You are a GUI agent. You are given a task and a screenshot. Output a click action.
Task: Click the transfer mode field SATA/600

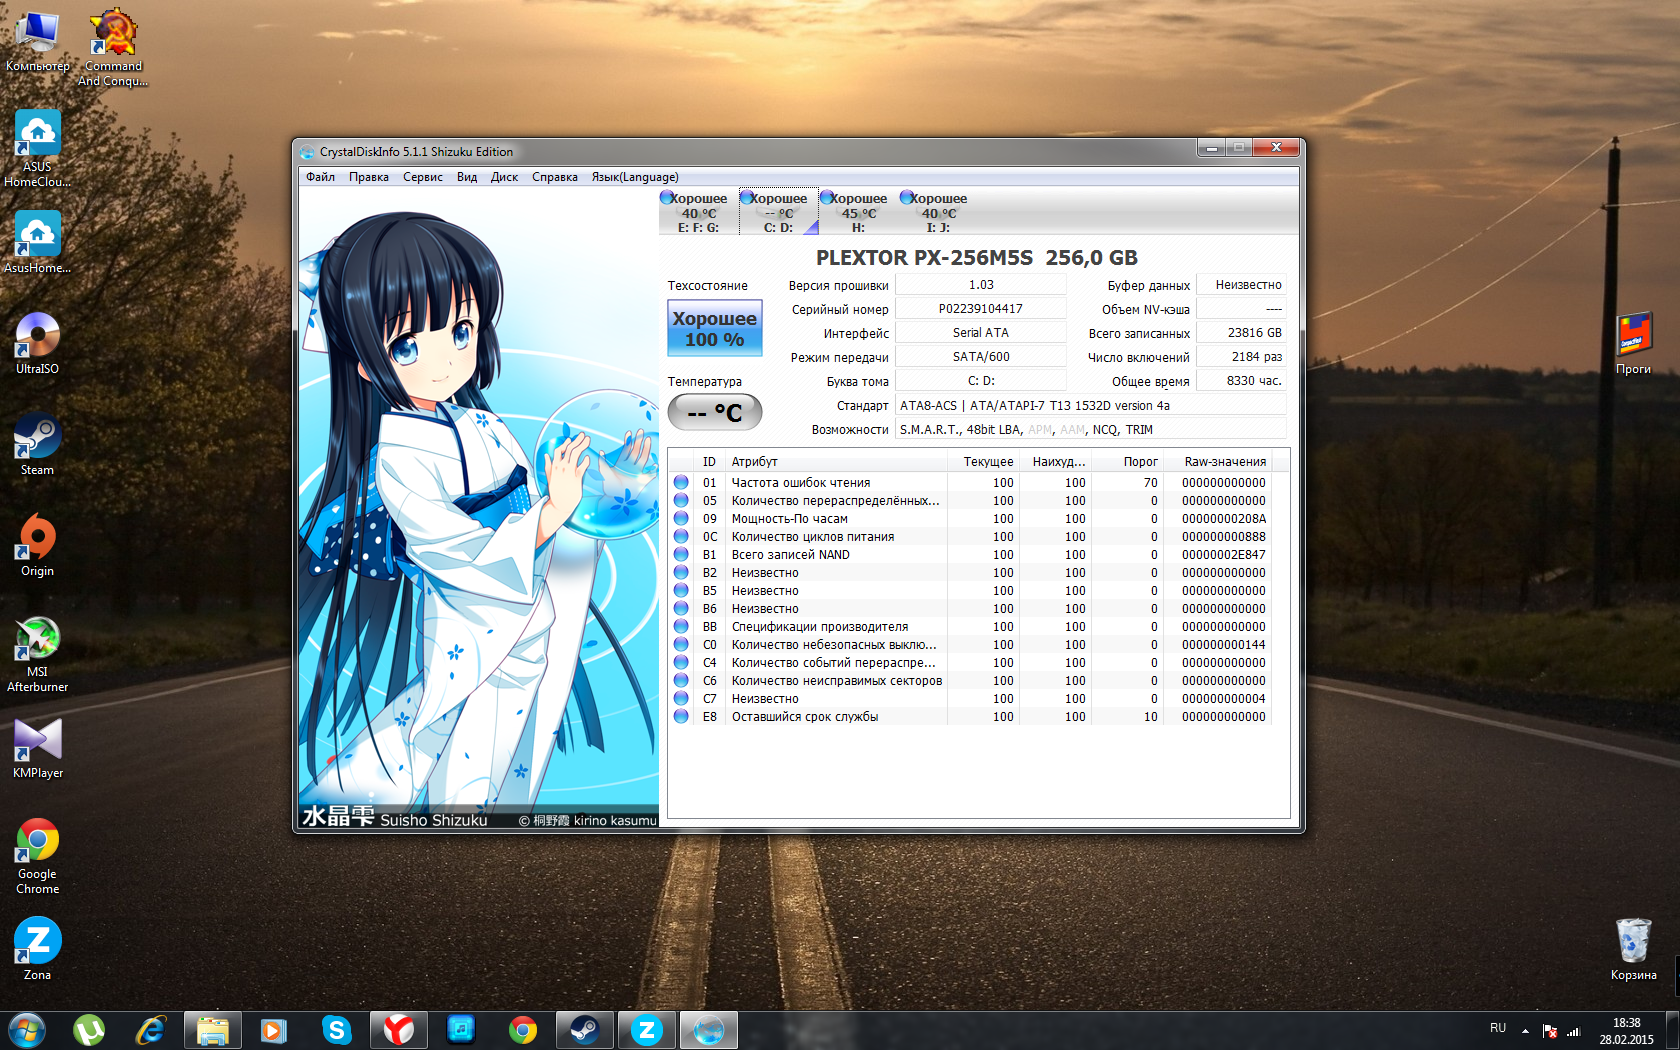(981, 357)
